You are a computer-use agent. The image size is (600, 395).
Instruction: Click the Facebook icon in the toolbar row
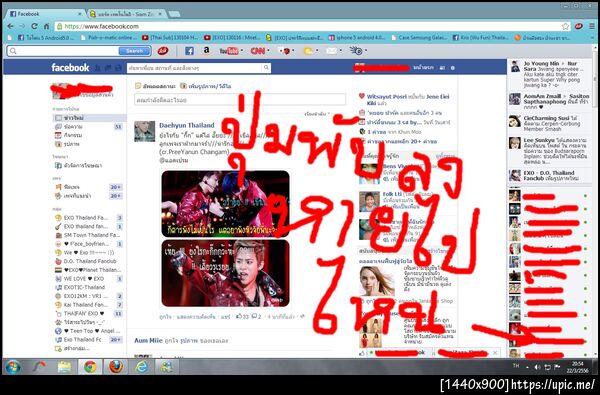189,51
